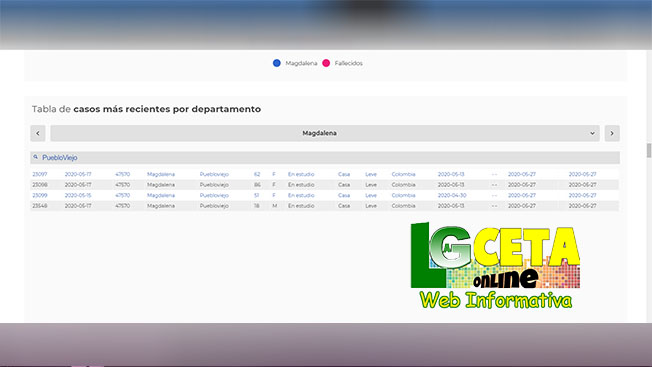
Task: Click the 2020-04-30 date in row 23099
Action: [x=452, y=195]
